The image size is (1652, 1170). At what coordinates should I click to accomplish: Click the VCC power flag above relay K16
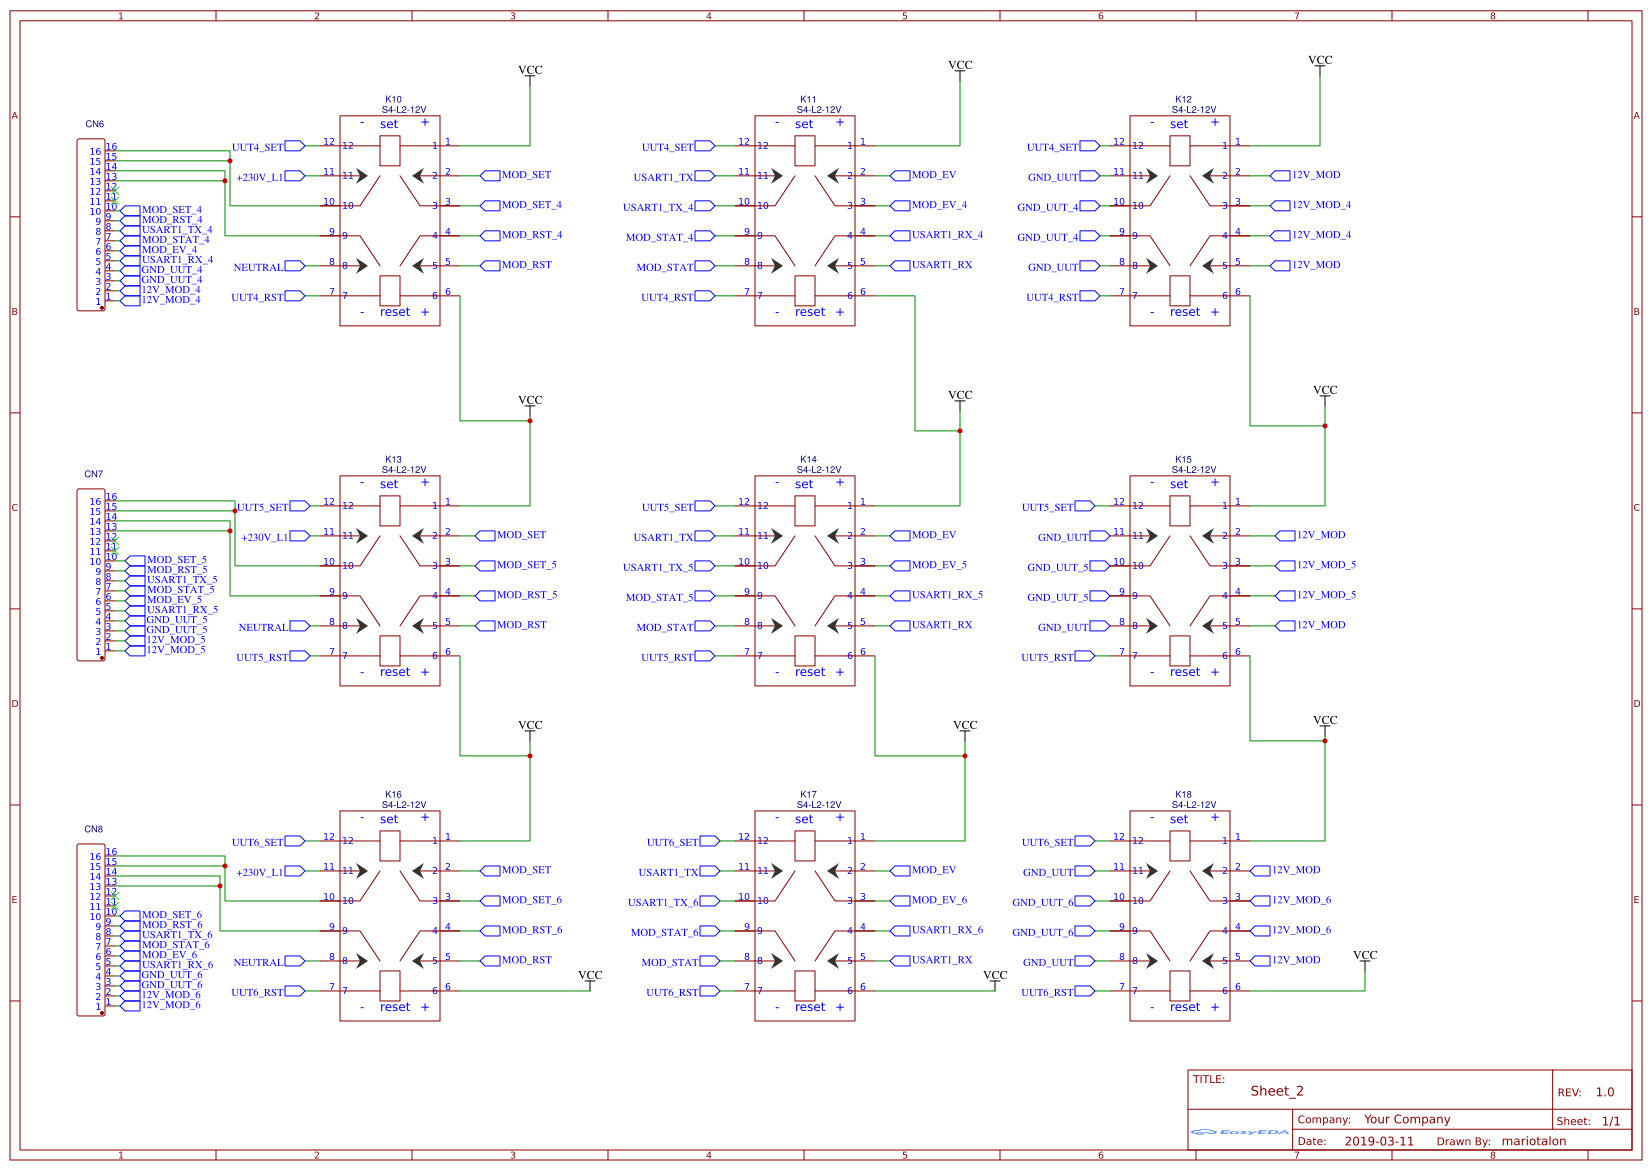point(530,726)
